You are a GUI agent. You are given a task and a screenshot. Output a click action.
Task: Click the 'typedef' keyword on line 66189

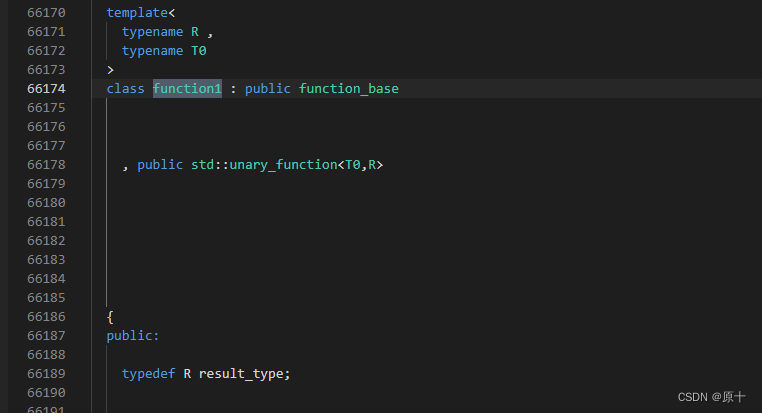click(x=148, y=374)
